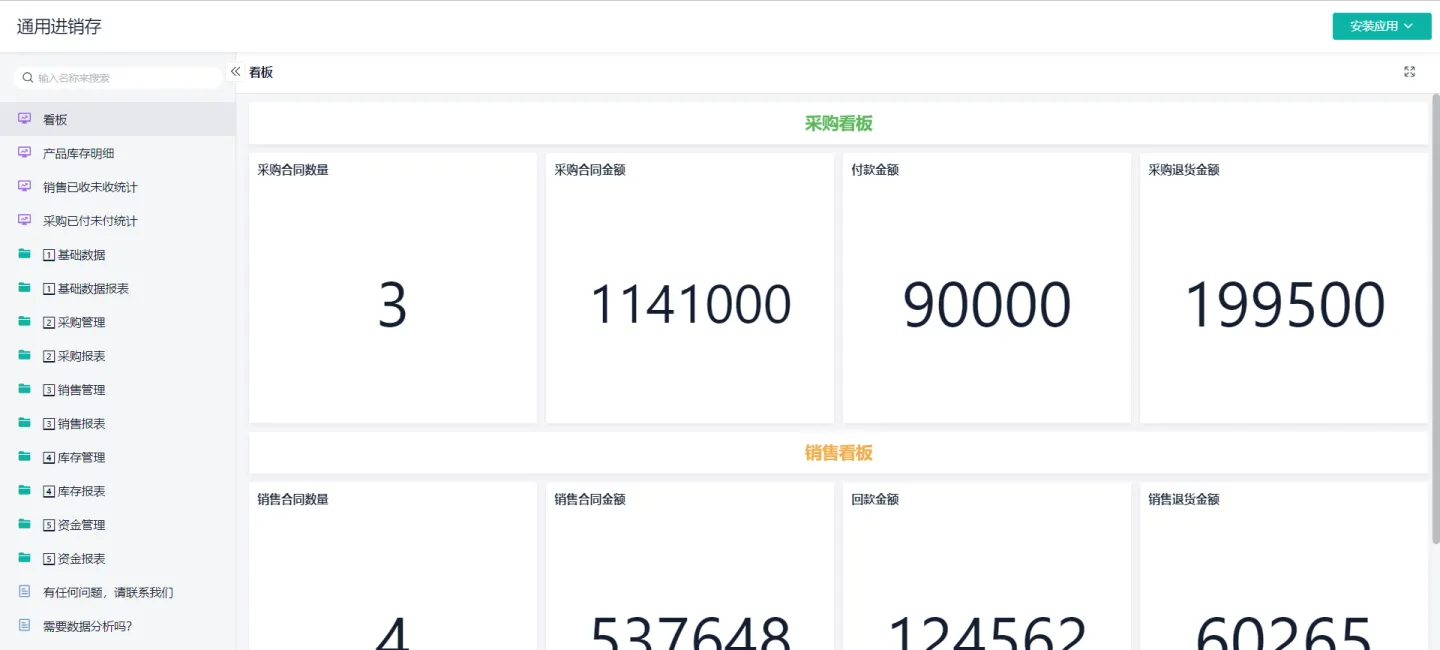
Task: Click the 采购合同金额 card title
Action: [590, 170]
